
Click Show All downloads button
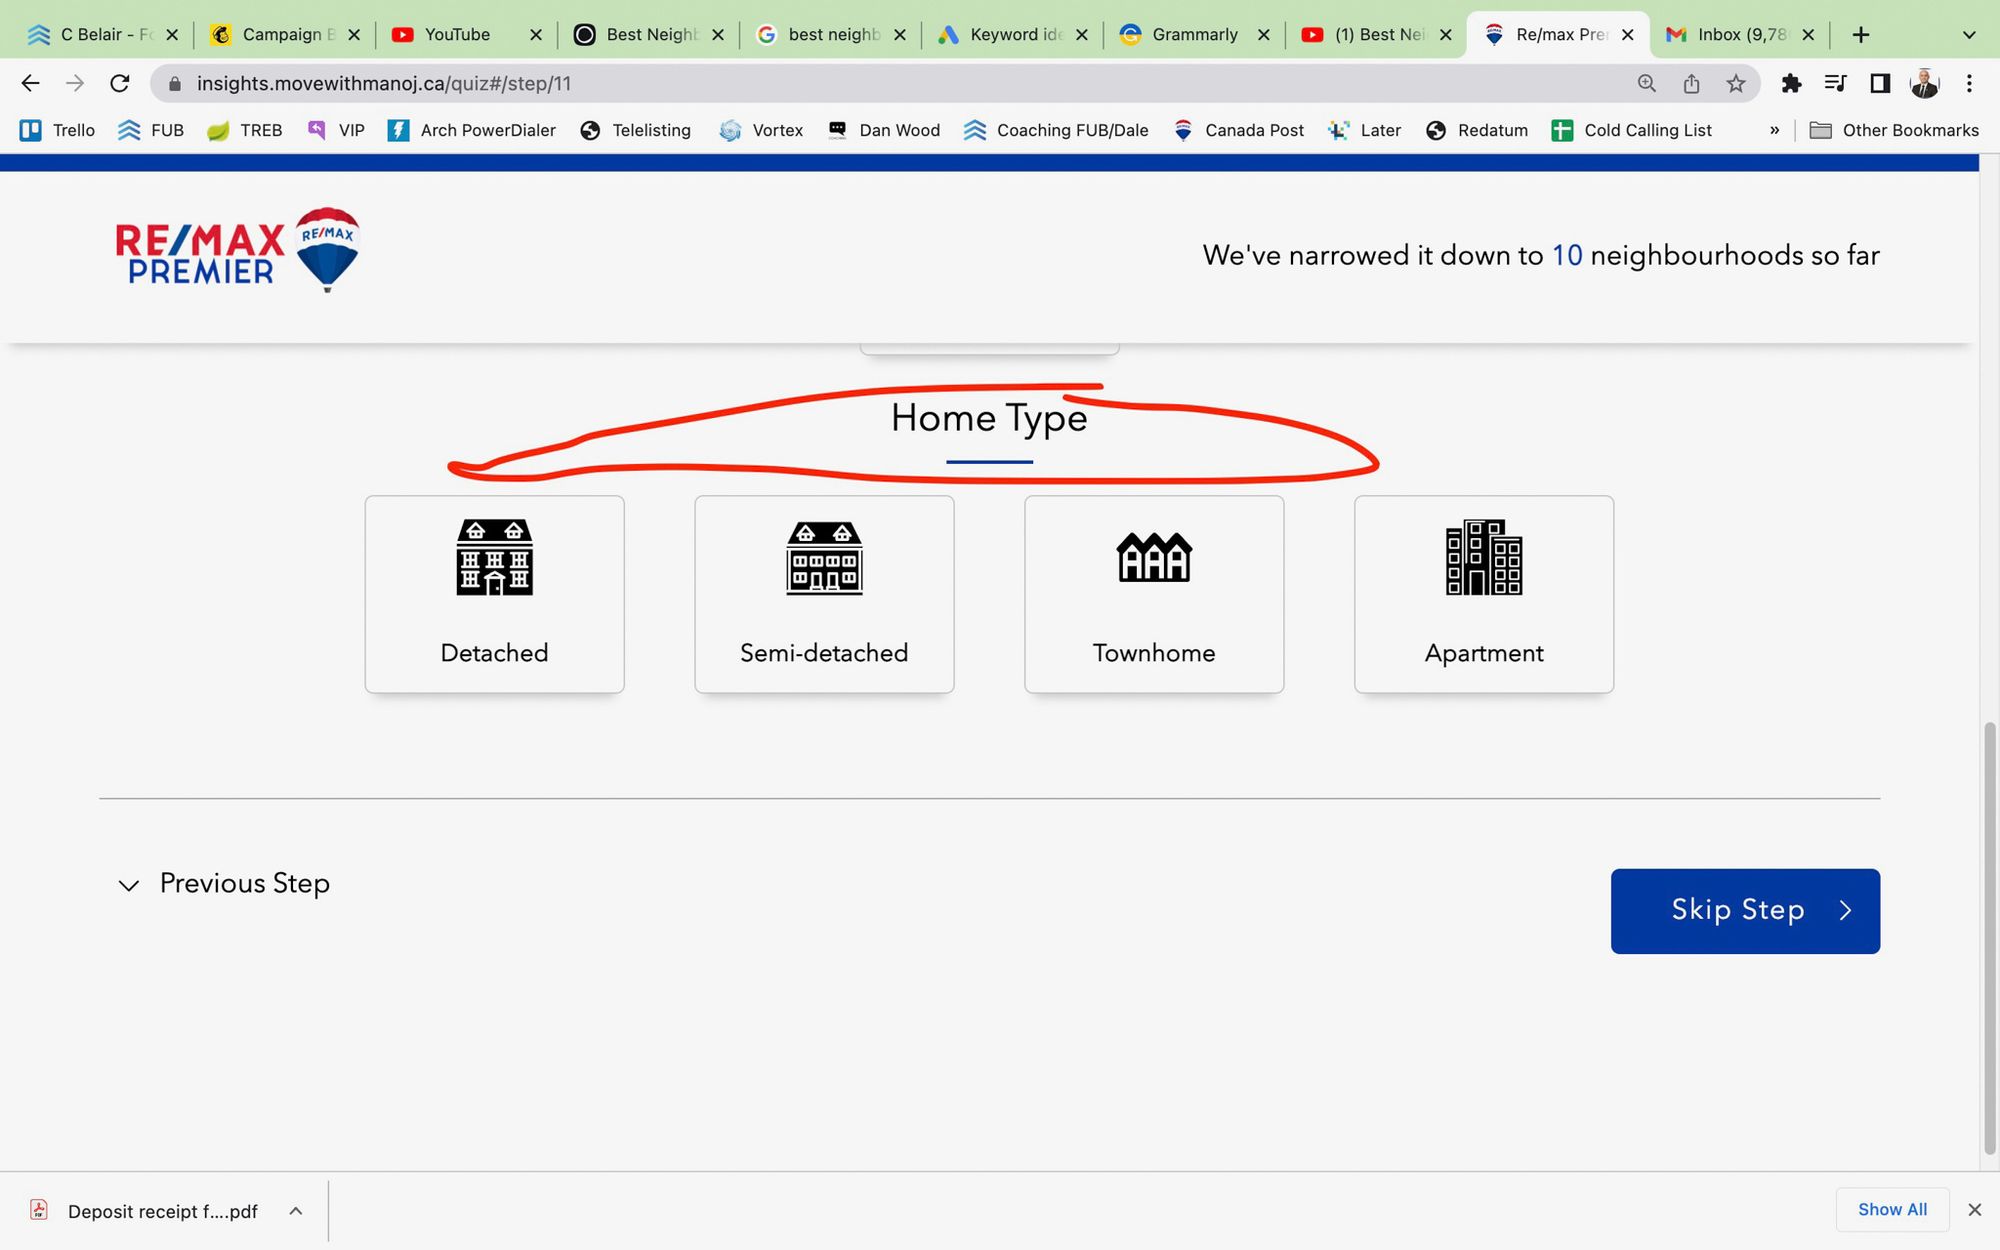(1892, 1210)
